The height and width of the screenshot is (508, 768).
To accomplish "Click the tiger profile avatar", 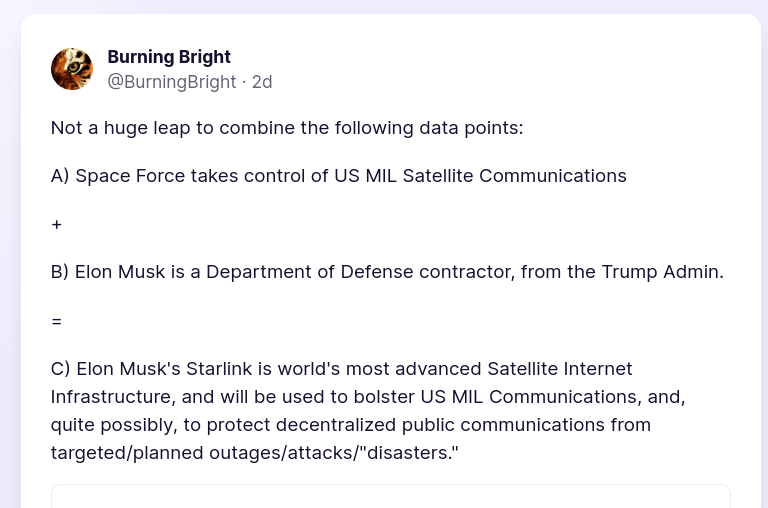I will pos(72,69).
